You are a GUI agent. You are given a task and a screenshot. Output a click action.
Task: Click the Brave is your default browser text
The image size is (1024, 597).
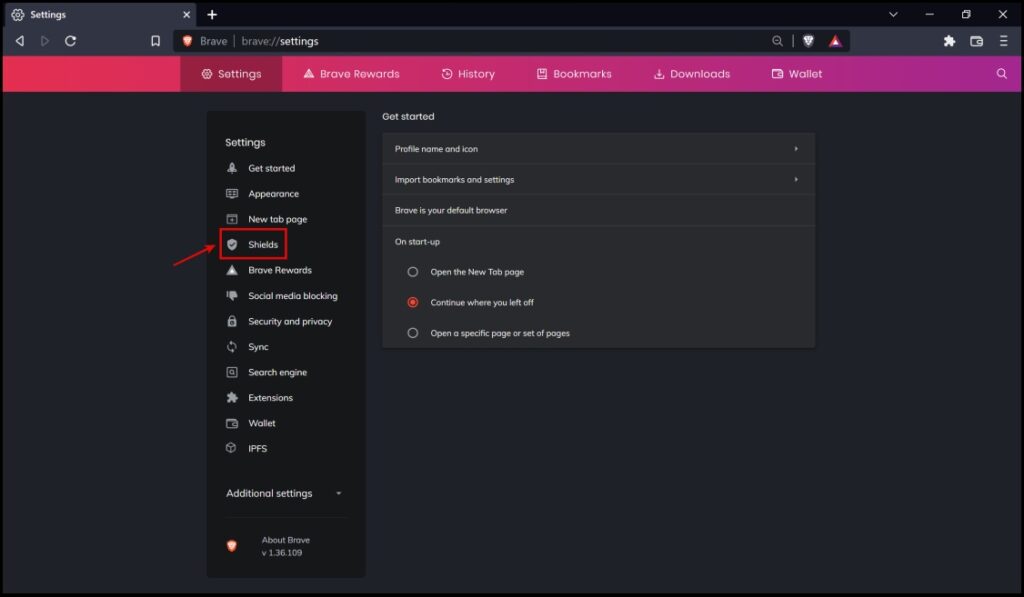451,210
